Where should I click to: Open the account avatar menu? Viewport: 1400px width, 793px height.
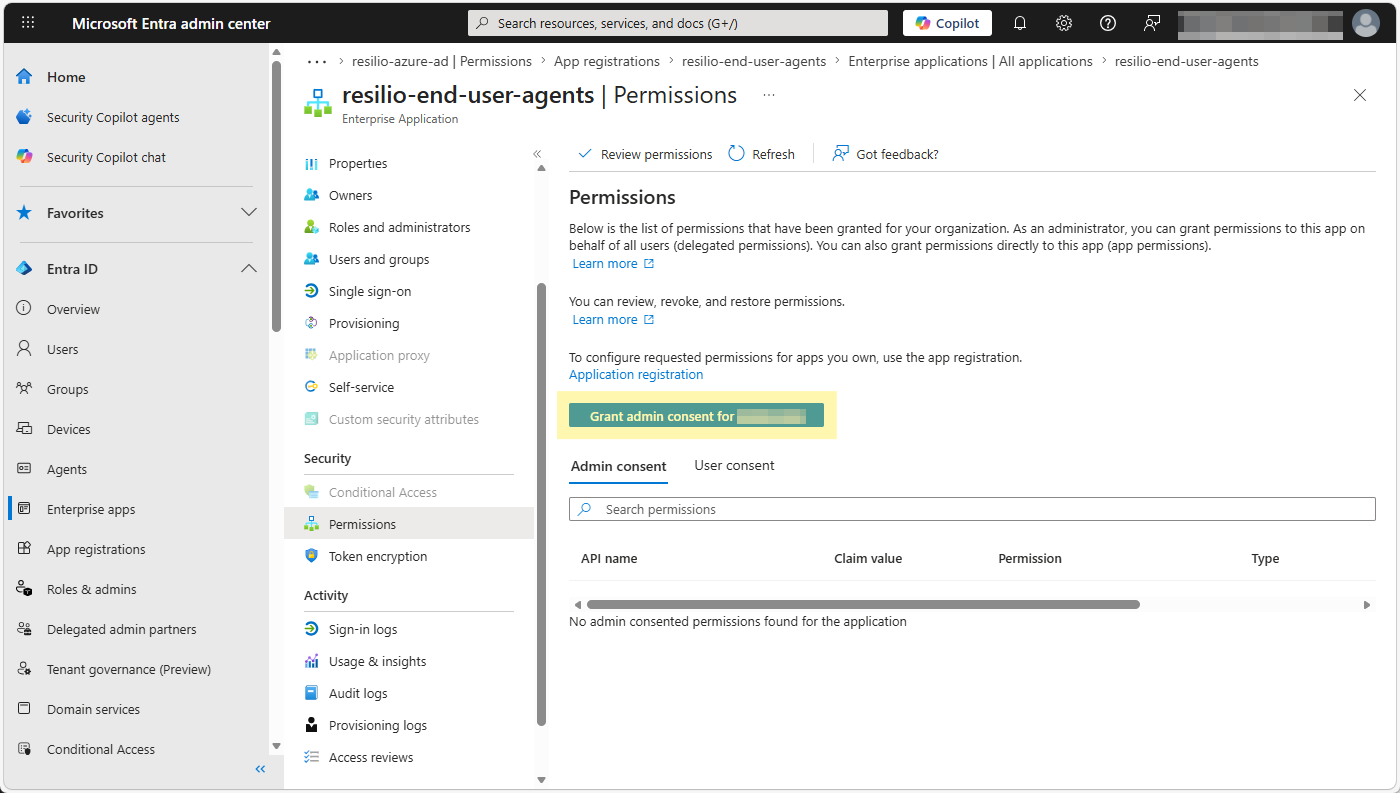(1365, 23)
